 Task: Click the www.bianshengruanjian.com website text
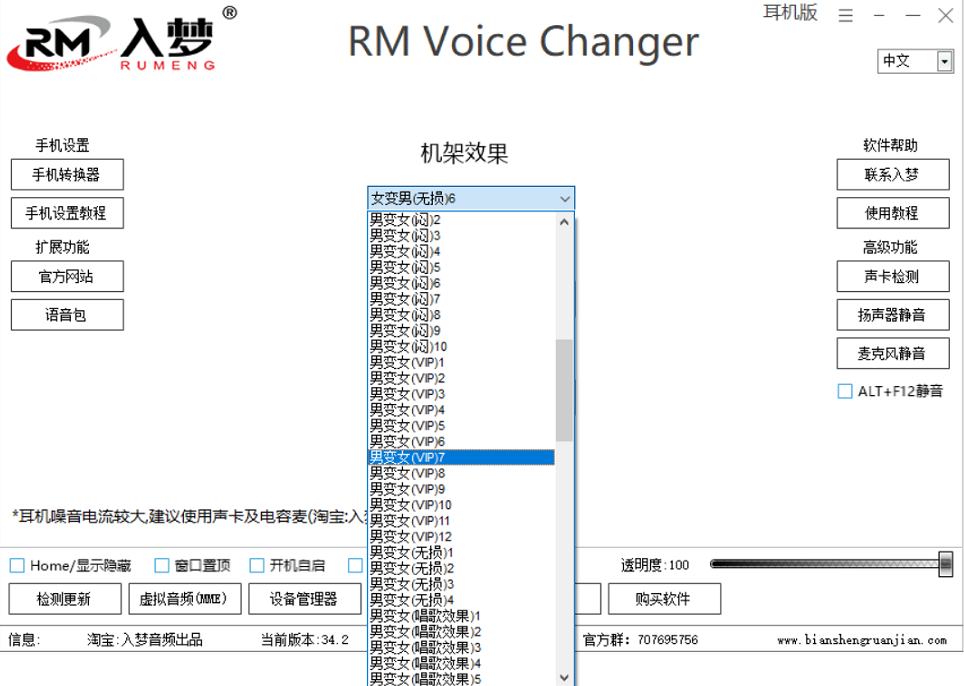tap(862, 641)
